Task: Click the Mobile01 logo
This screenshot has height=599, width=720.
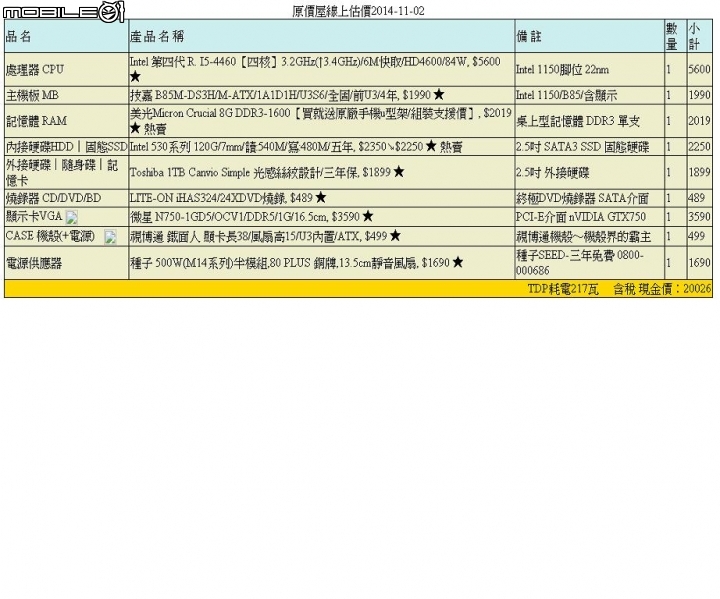Action: 64,12
